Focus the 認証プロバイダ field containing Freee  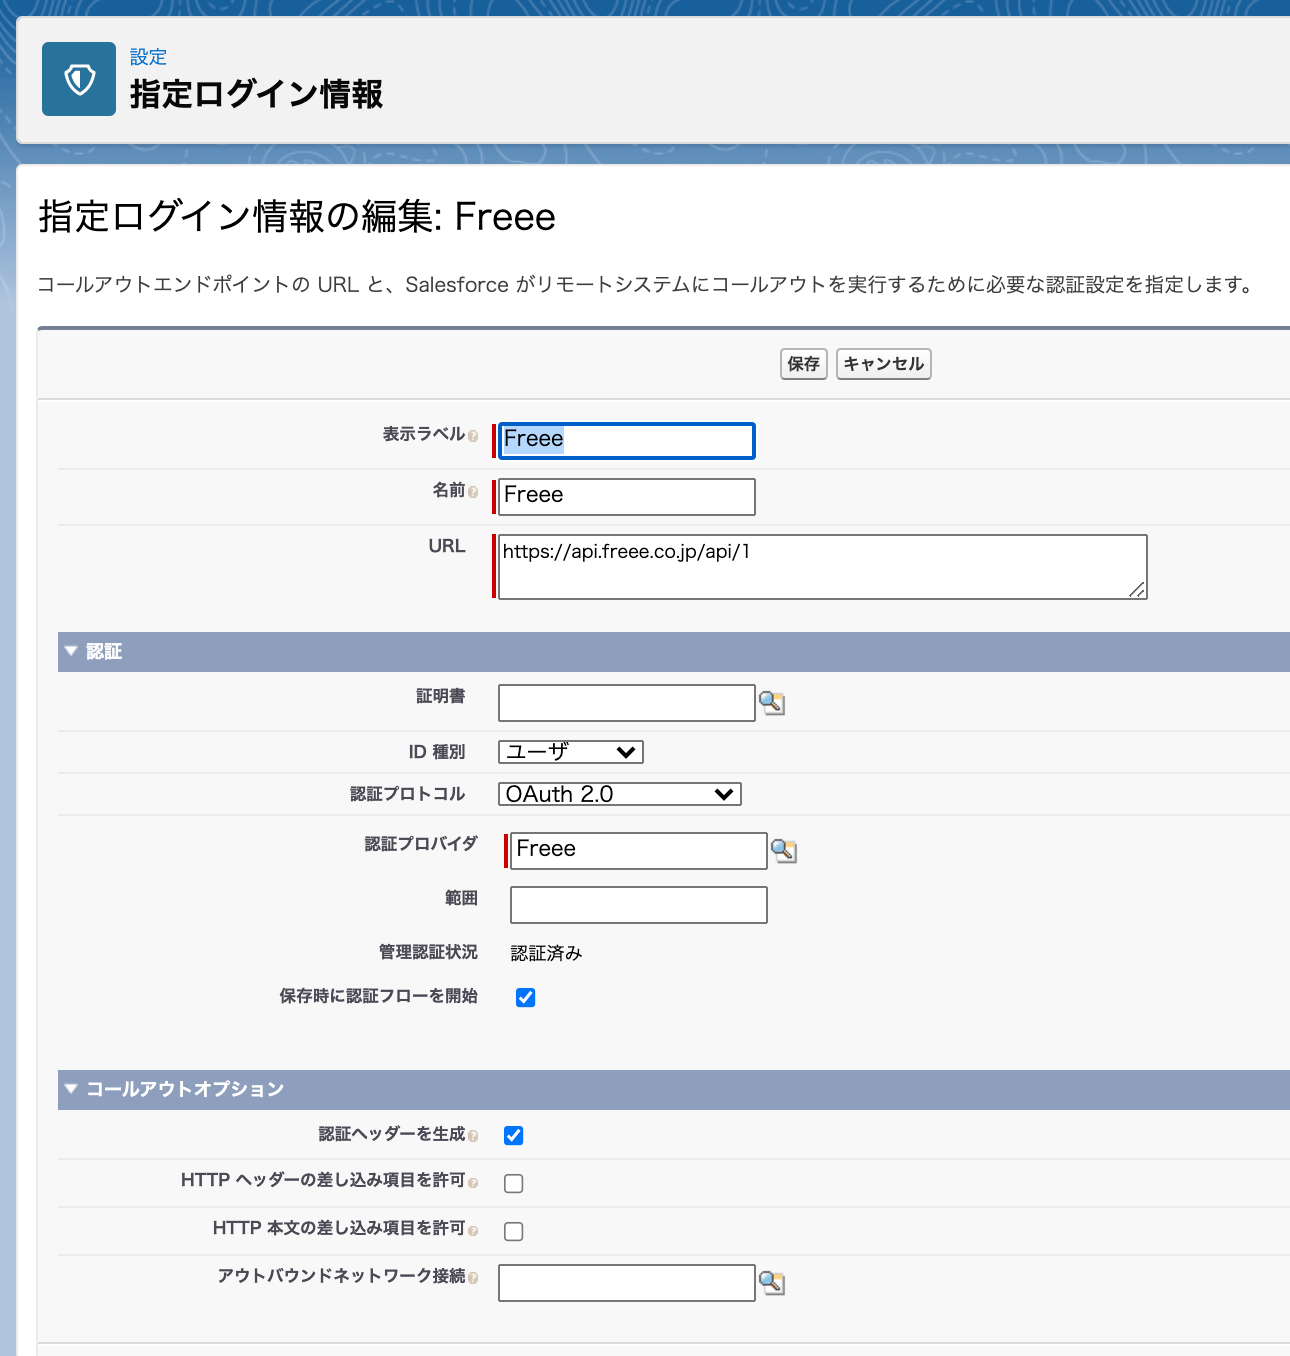pyautogui.click(x=639, y=851)
